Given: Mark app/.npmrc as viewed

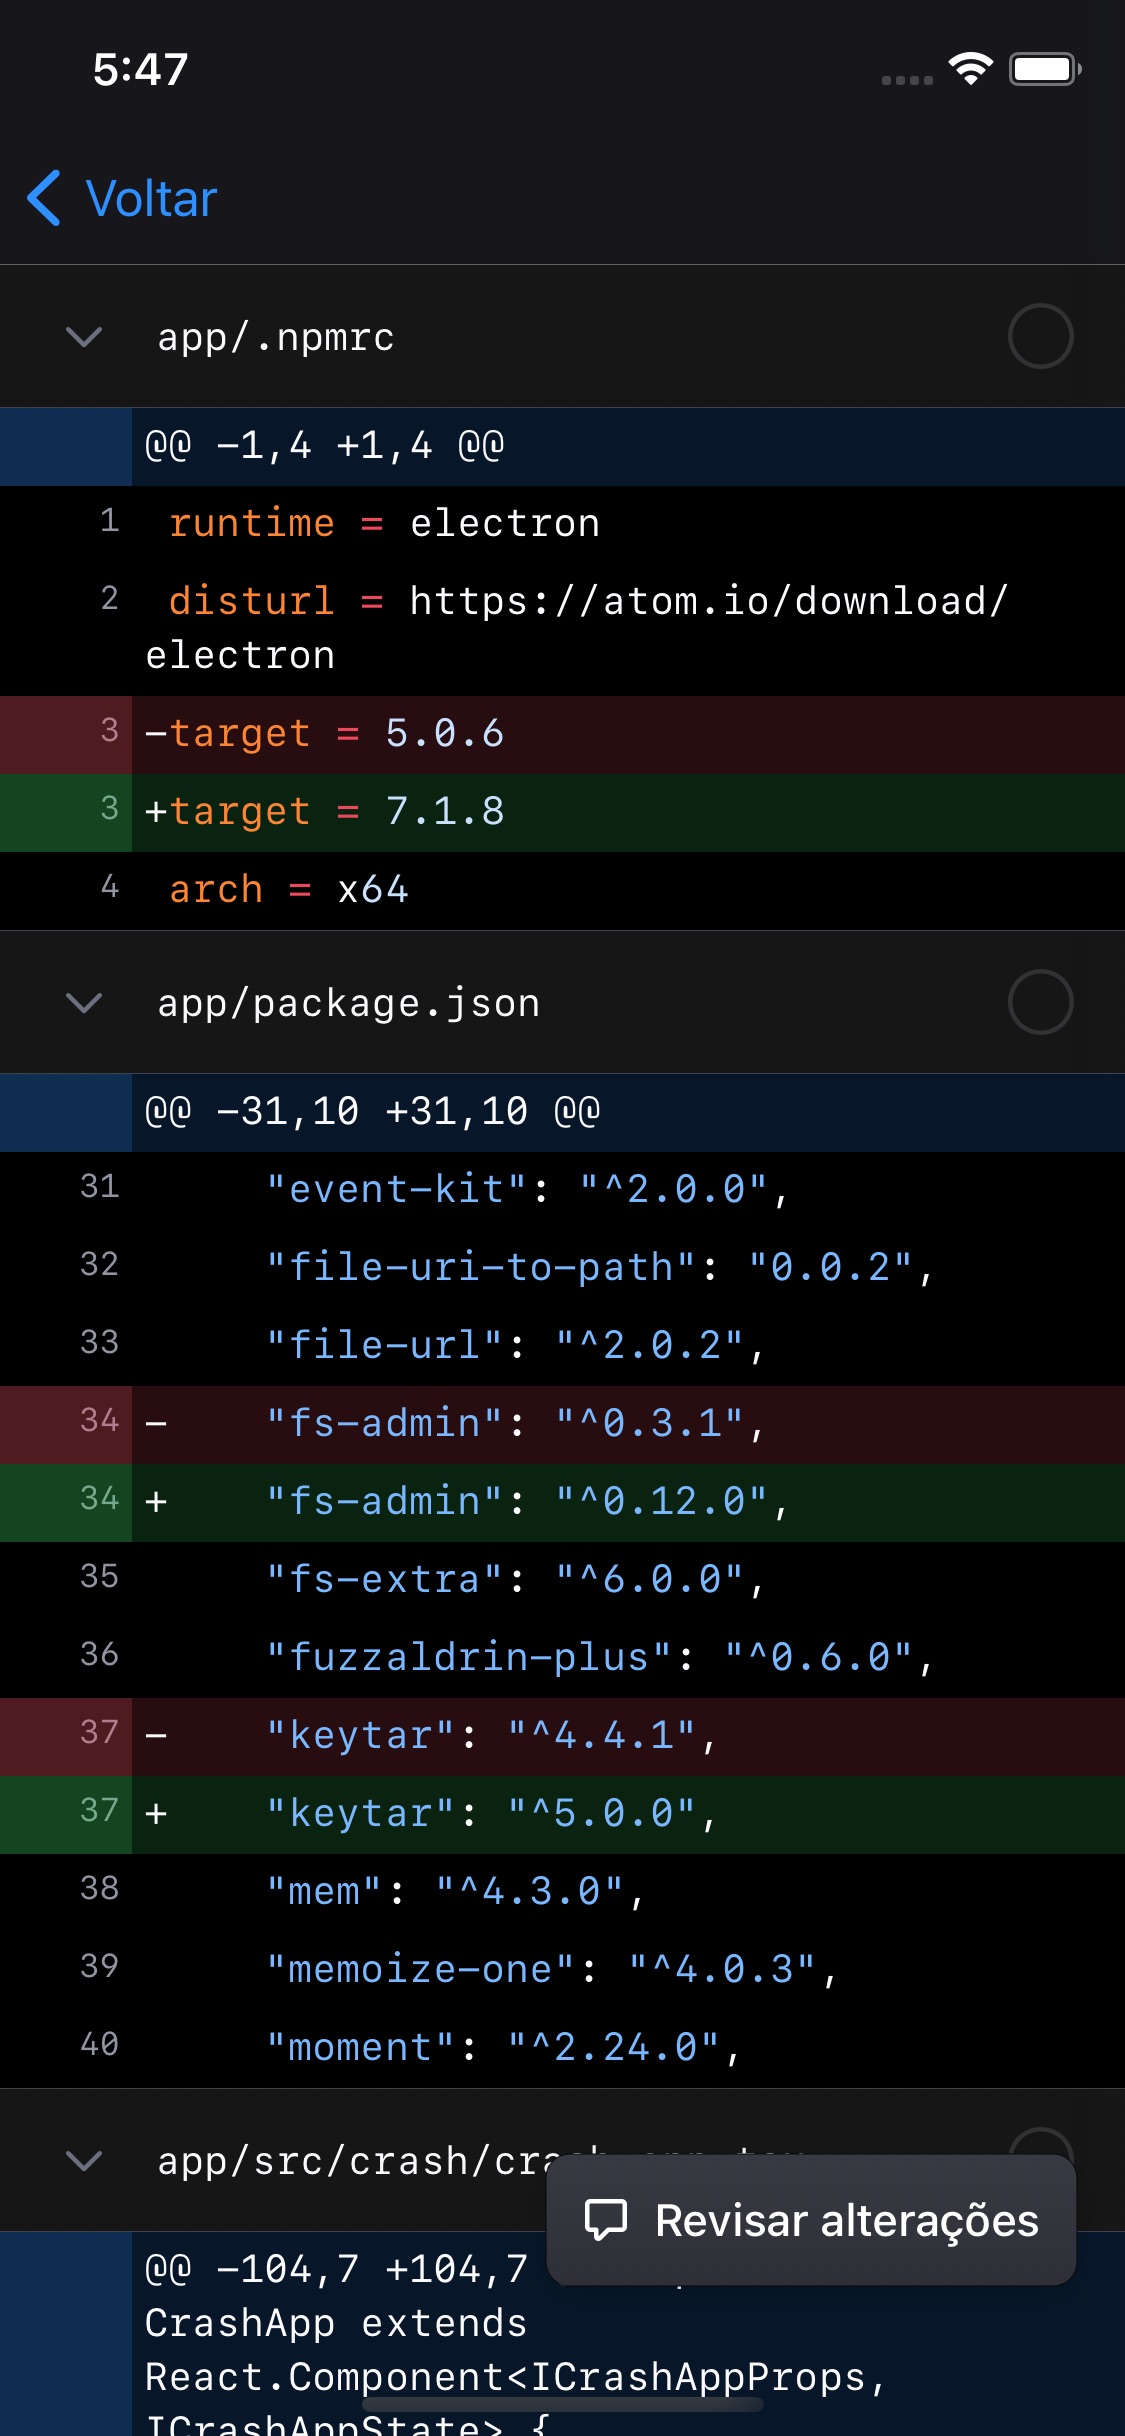Looking at the screenshot, I should point(1040,336).
